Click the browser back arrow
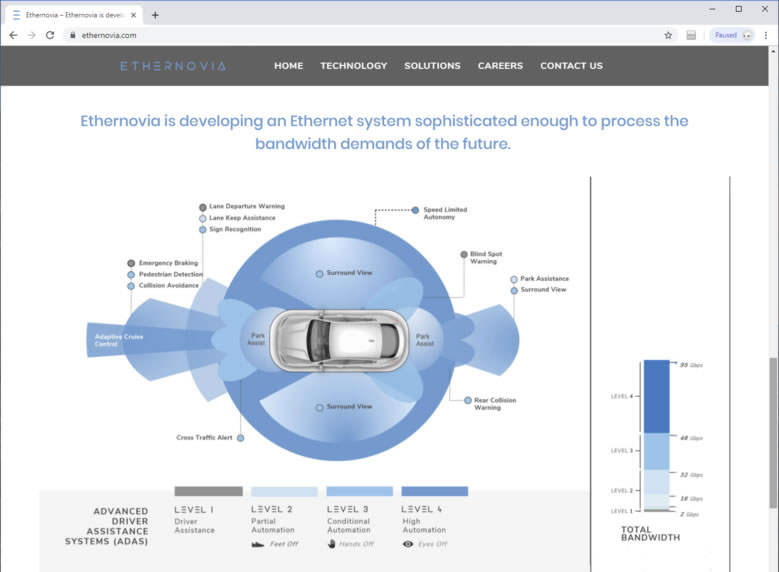779x572 pixels. [x=13, y=35]
